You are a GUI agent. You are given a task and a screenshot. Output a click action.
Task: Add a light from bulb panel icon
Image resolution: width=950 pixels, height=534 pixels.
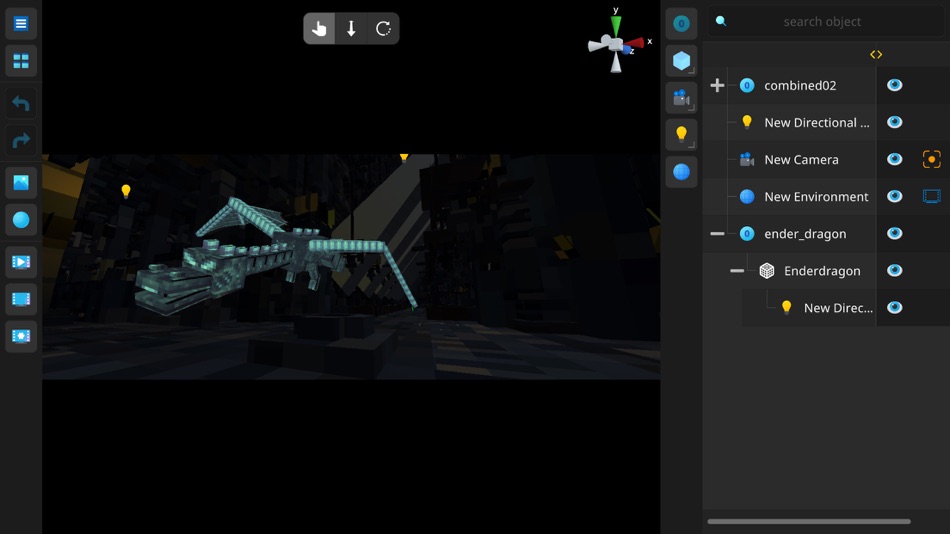coord(681,135)
